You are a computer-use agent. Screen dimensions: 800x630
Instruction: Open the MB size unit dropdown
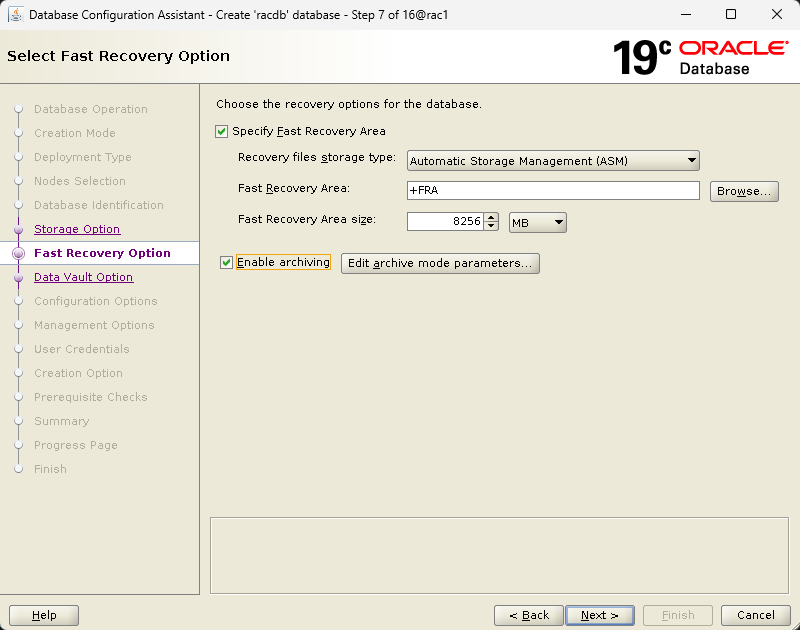(x=538, y=222)
